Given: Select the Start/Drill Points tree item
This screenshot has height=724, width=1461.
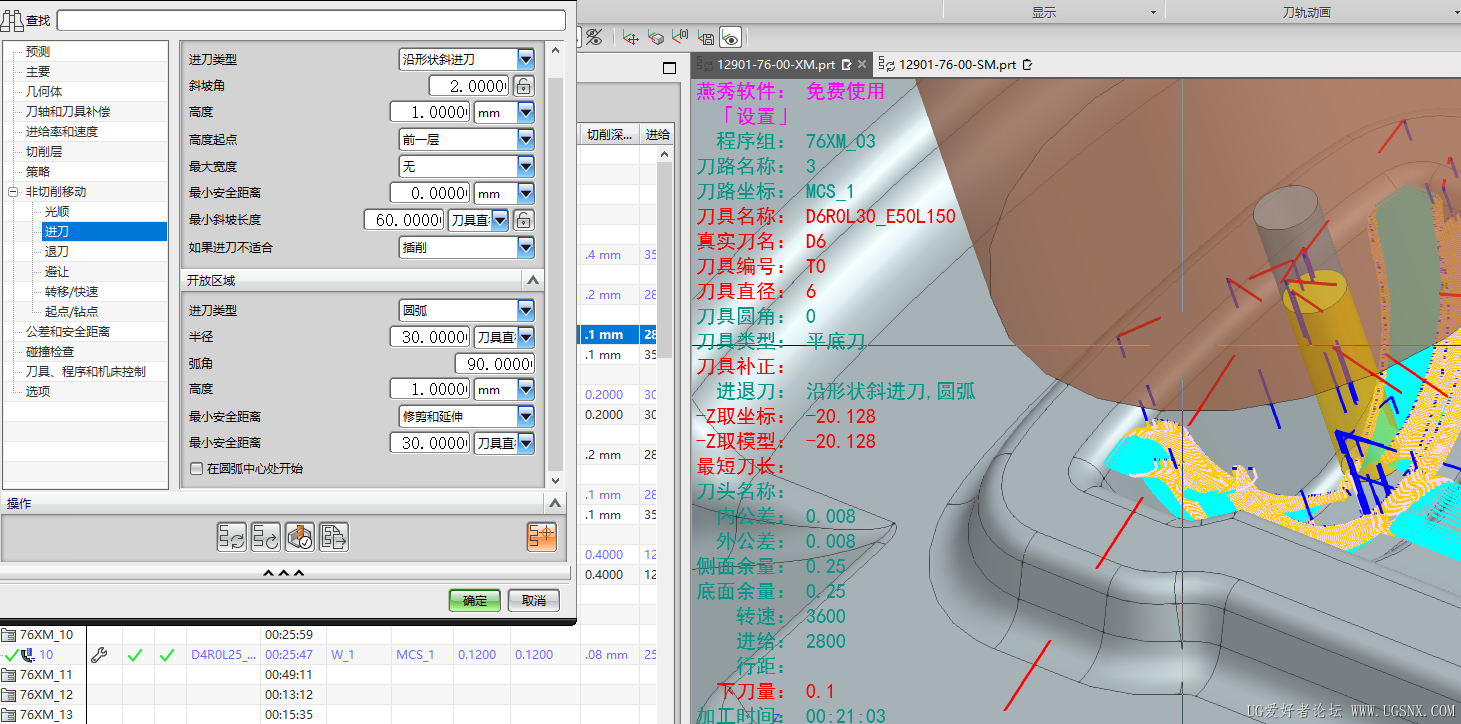Looking at the screenshot, I should pyautogui.click(x=72, y=311).
